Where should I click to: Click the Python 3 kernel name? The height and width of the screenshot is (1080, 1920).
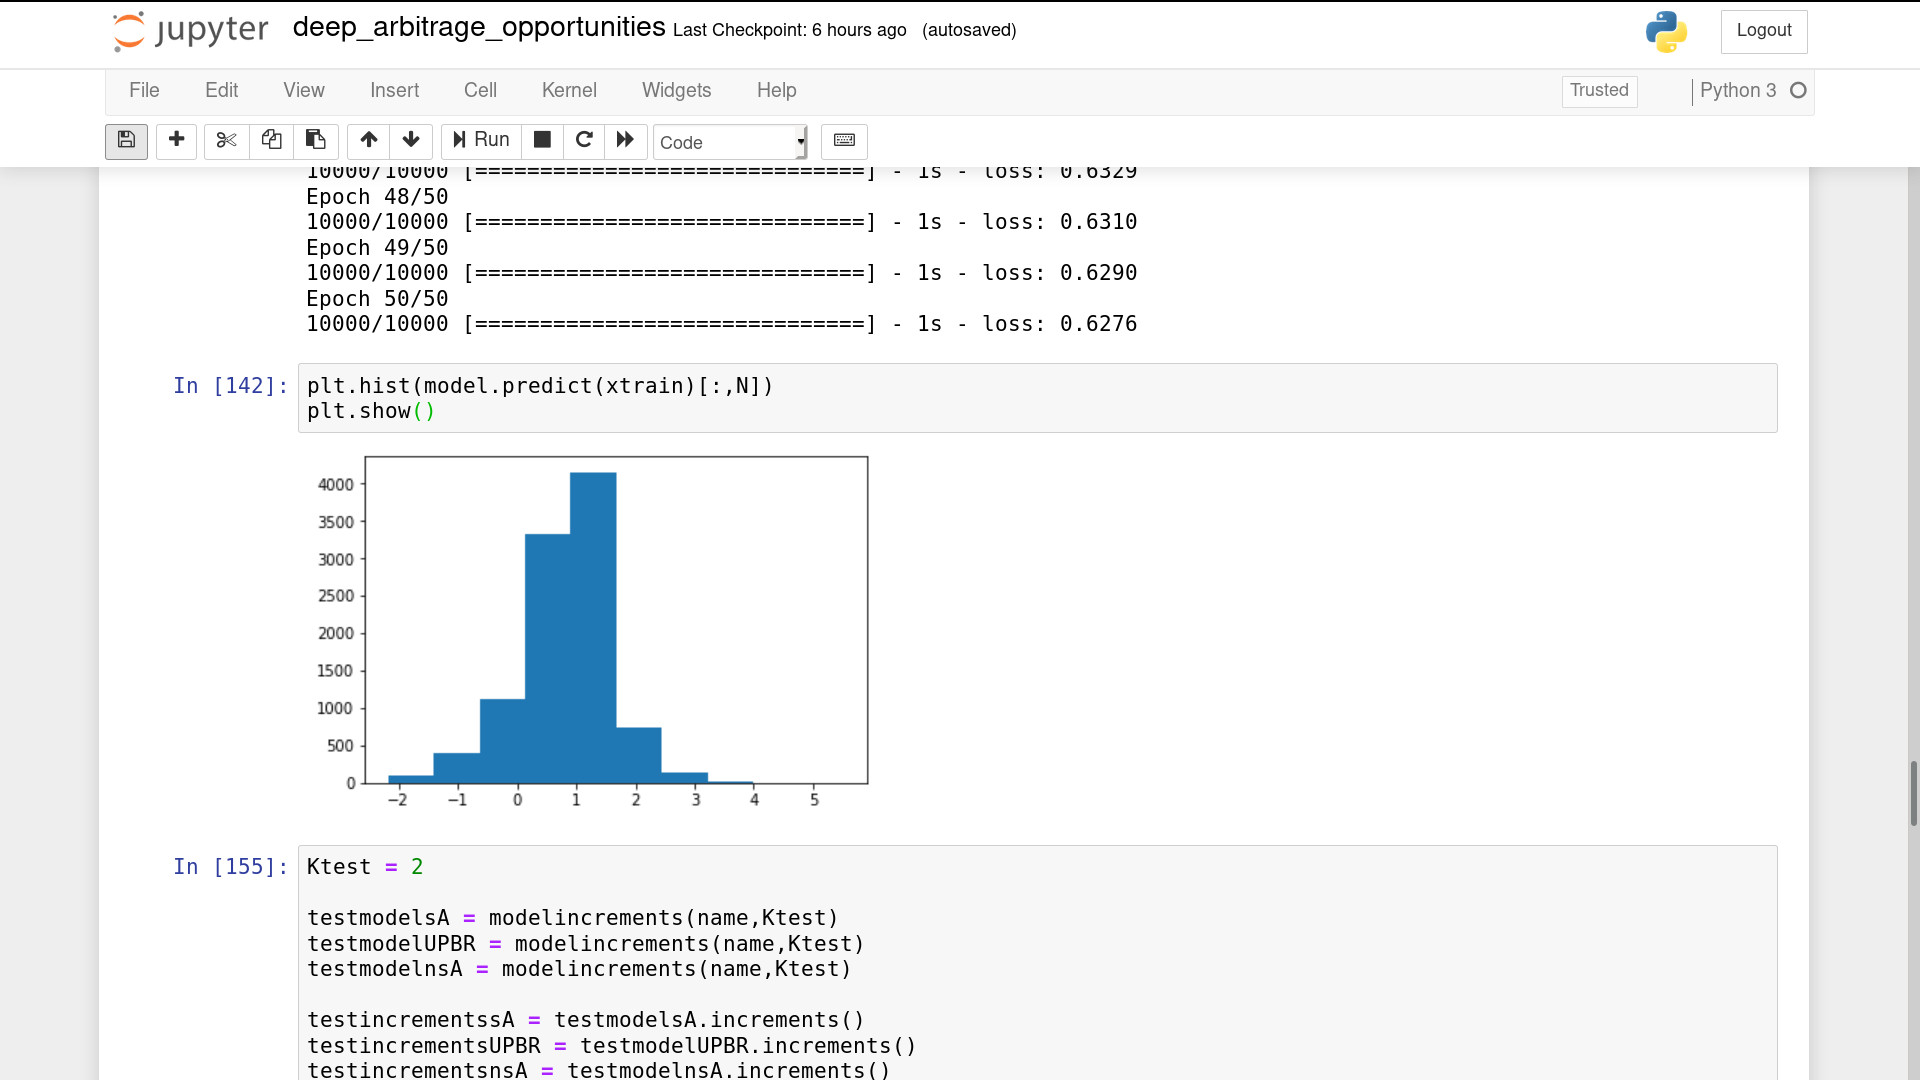[x=1738, y=91]
